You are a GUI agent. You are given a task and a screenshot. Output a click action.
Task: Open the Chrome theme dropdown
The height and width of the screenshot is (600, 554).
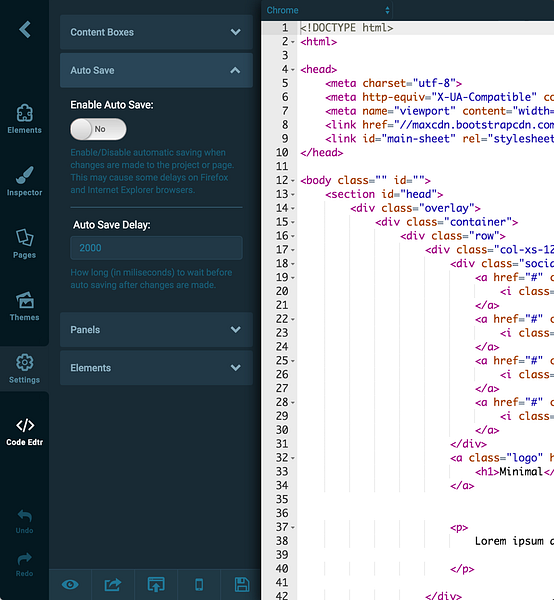[x=328, y=10]
